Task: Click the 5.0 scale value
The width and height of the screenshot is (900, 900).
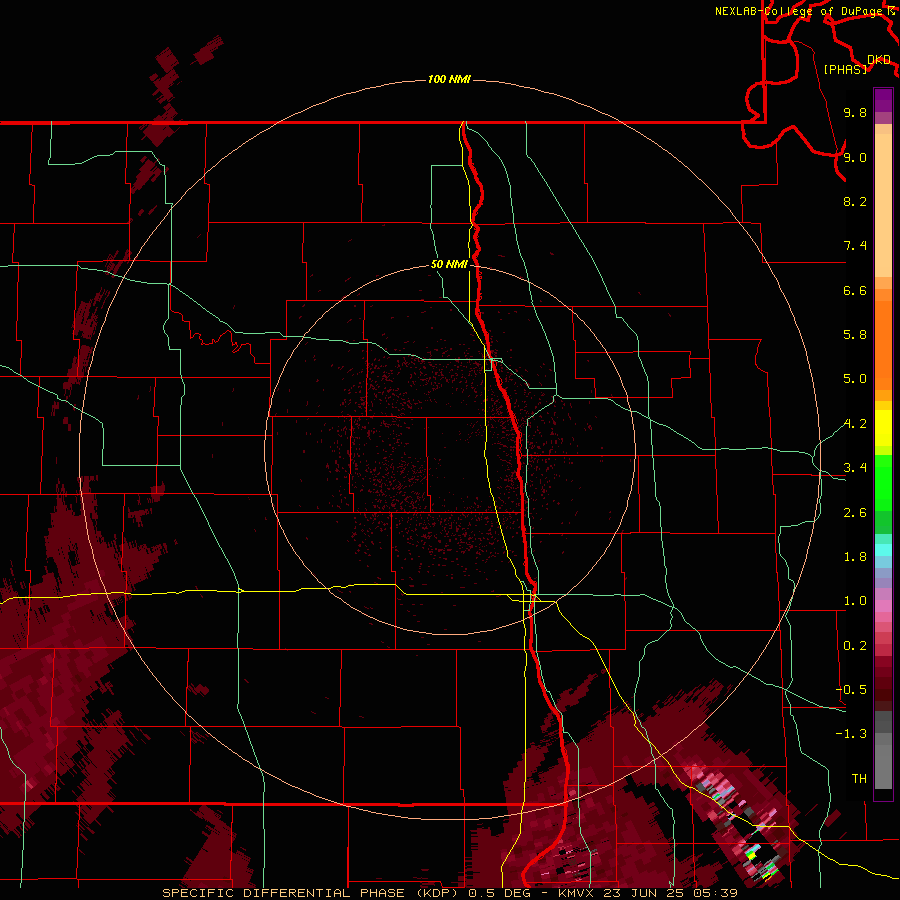Action: pyautogui.click(x=855, y=379)
